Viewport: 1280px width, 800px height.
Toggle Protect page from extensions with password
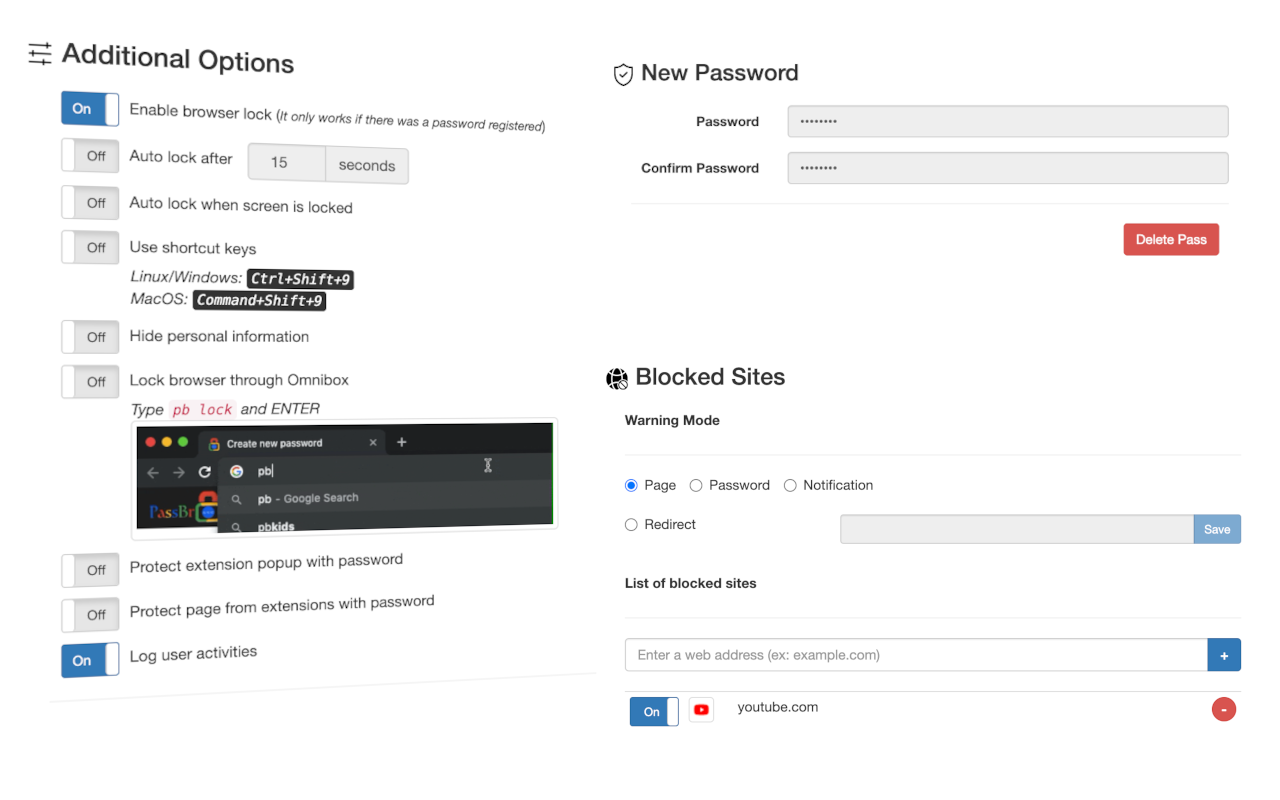tap(90, 614)
